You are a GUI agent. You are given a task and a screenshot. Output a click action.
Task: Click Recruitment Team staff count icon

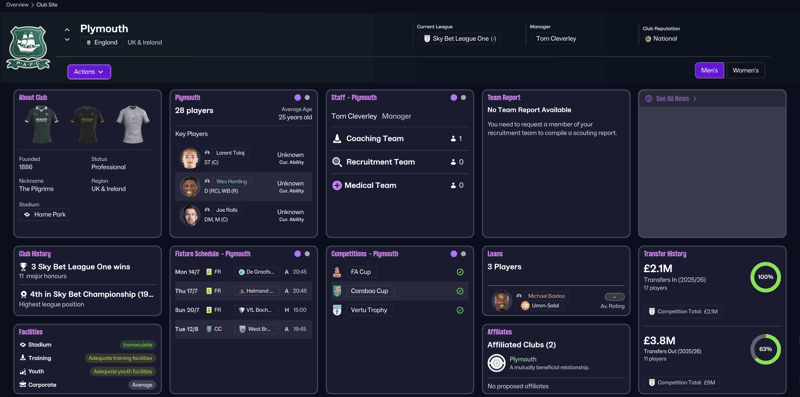click(x=453, y=162)
